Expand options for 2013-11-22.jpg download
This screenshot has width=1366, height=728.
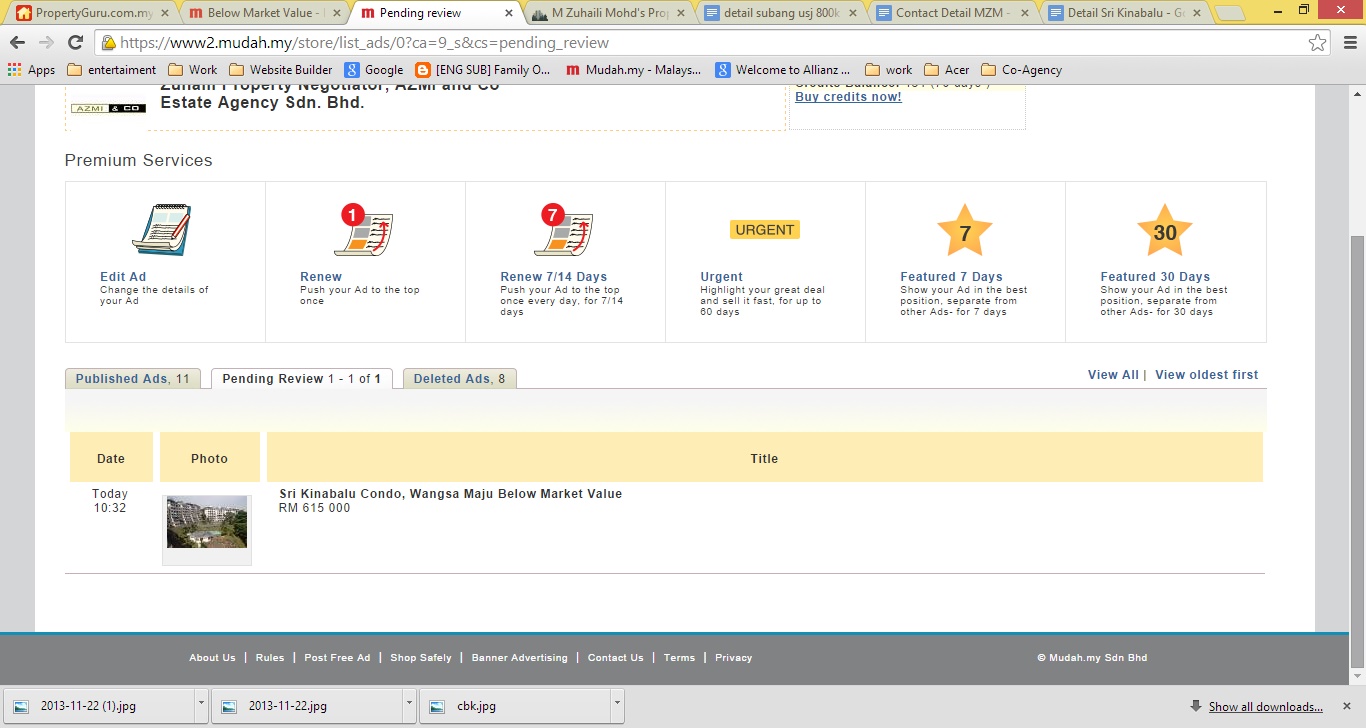[x=409, y=705]
